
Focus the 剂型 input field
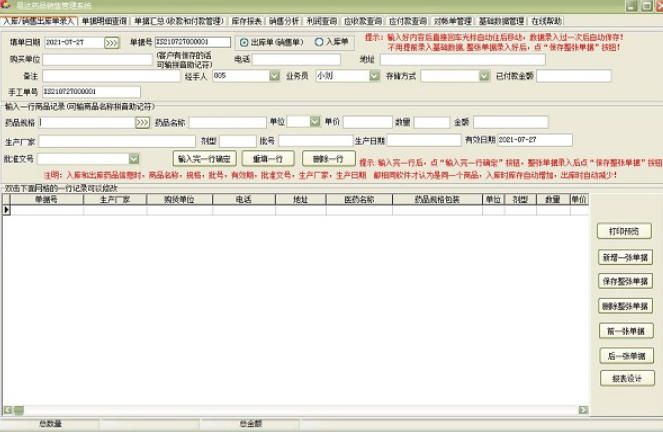[238, 141]
